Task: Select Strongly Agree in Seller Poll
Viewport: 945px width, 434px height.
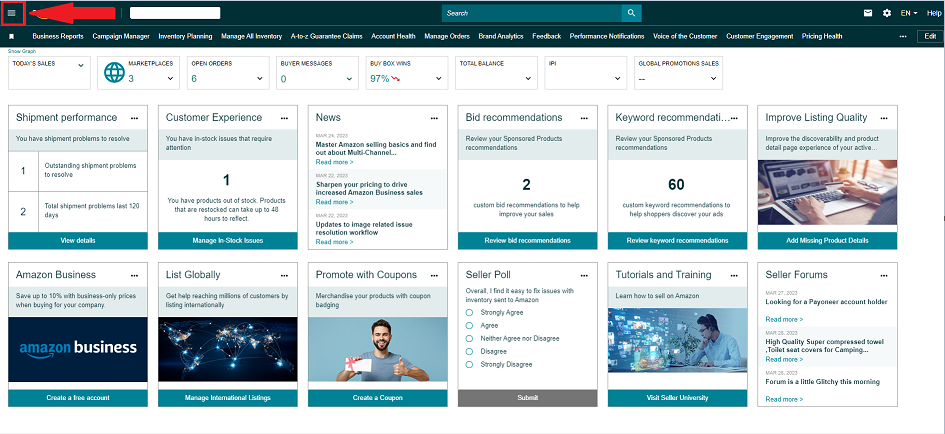Action: click(469, 312)
